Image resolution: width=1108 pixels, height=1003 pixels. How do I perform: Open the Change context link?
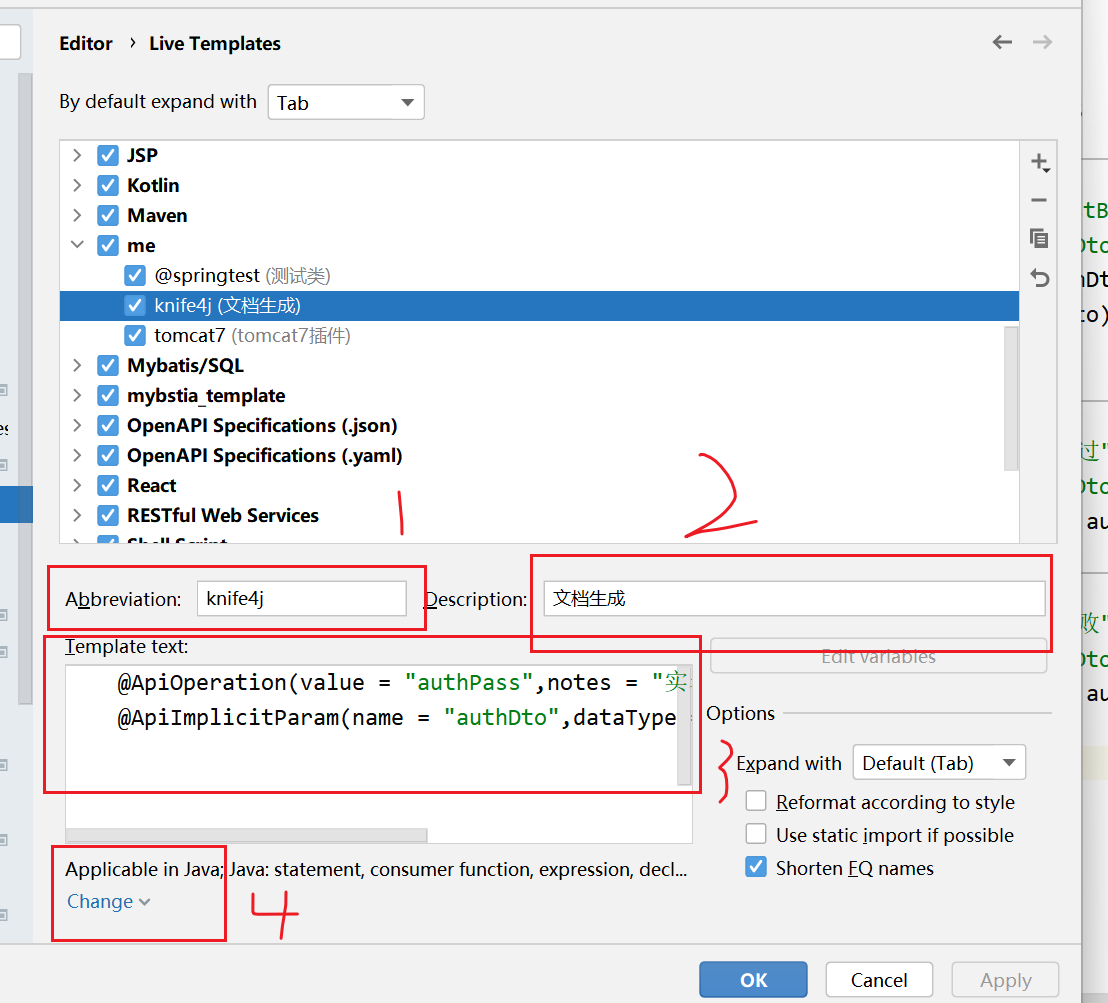pos(108,902)
